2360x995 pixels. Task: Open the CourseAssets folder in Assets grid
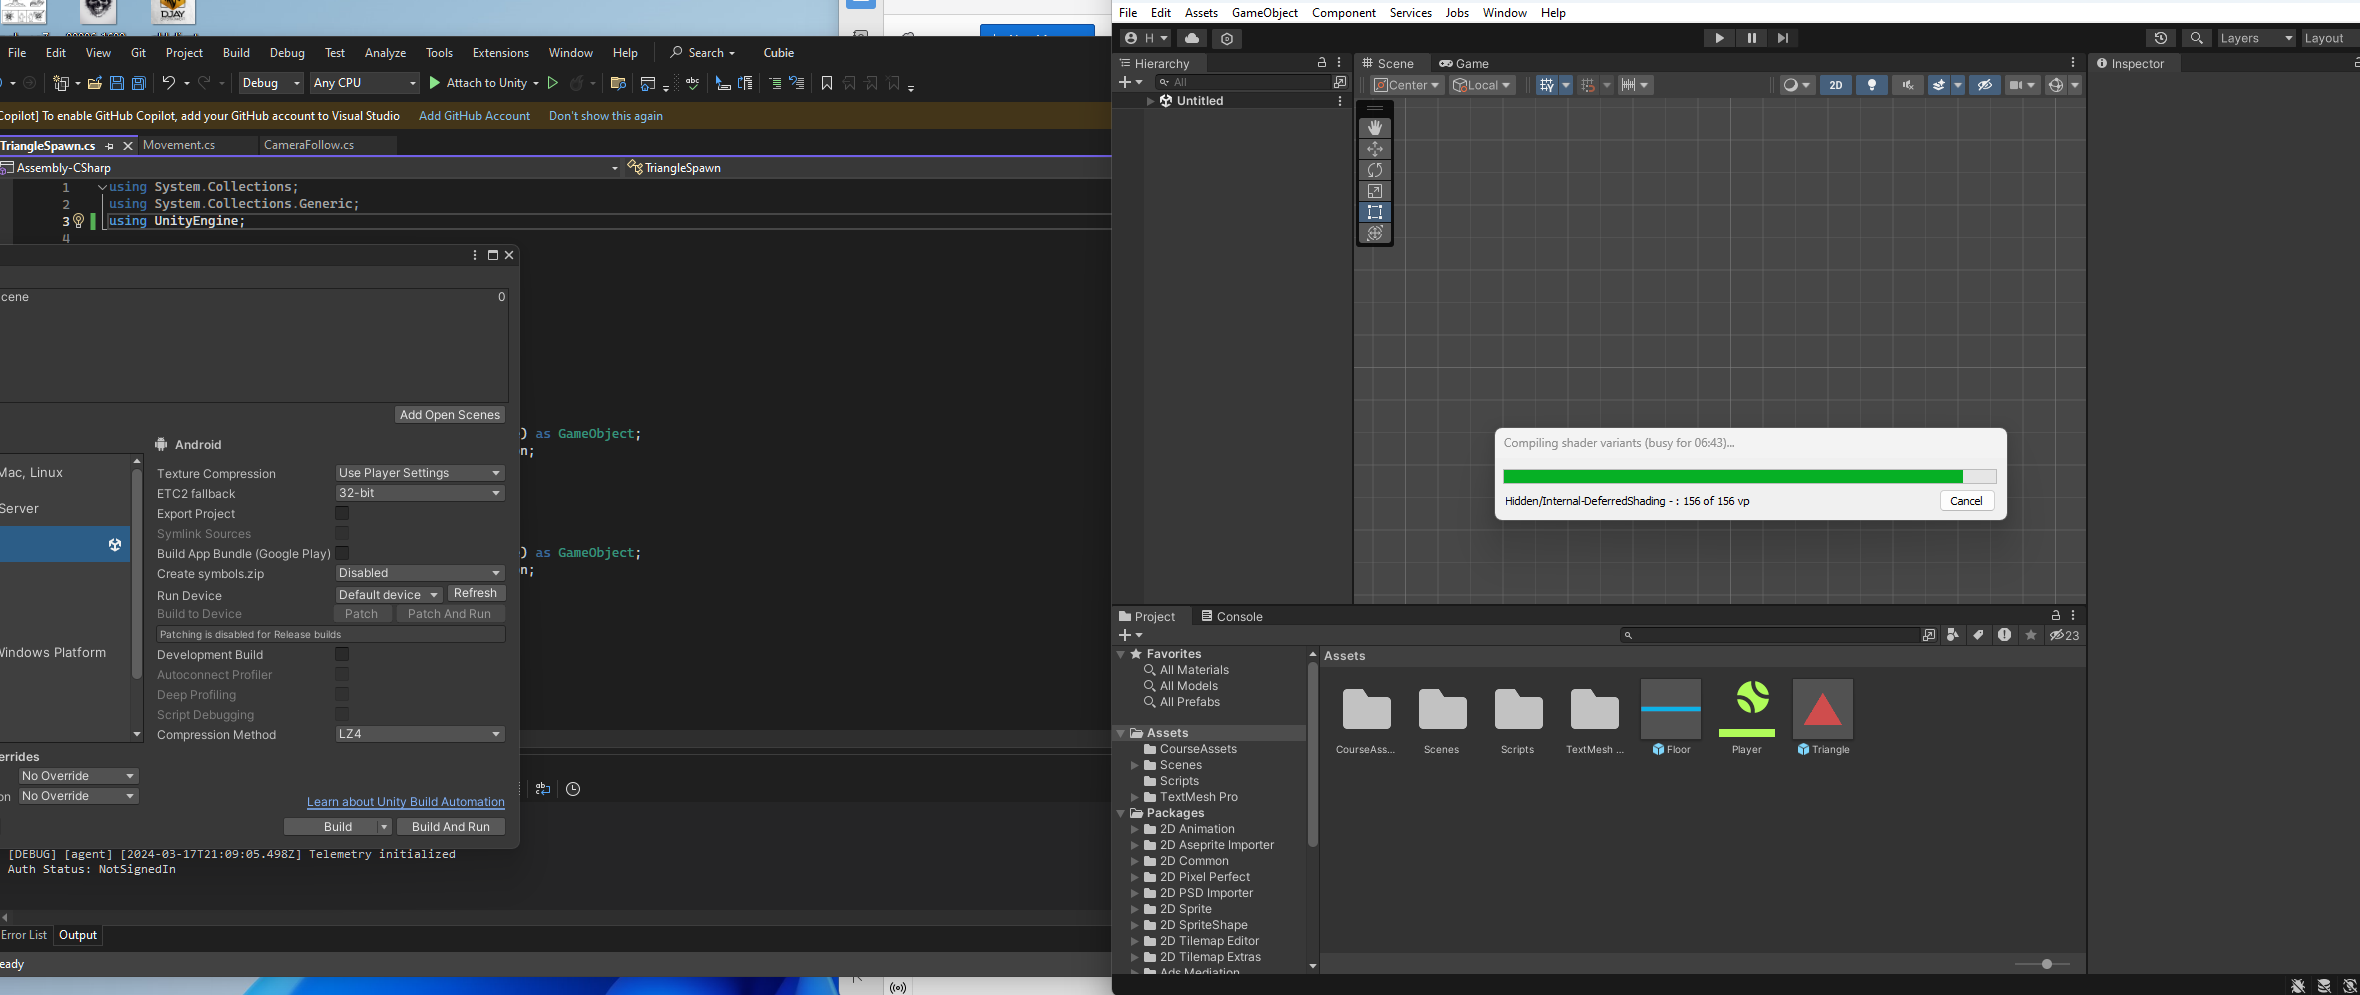tap(1367, 709)
